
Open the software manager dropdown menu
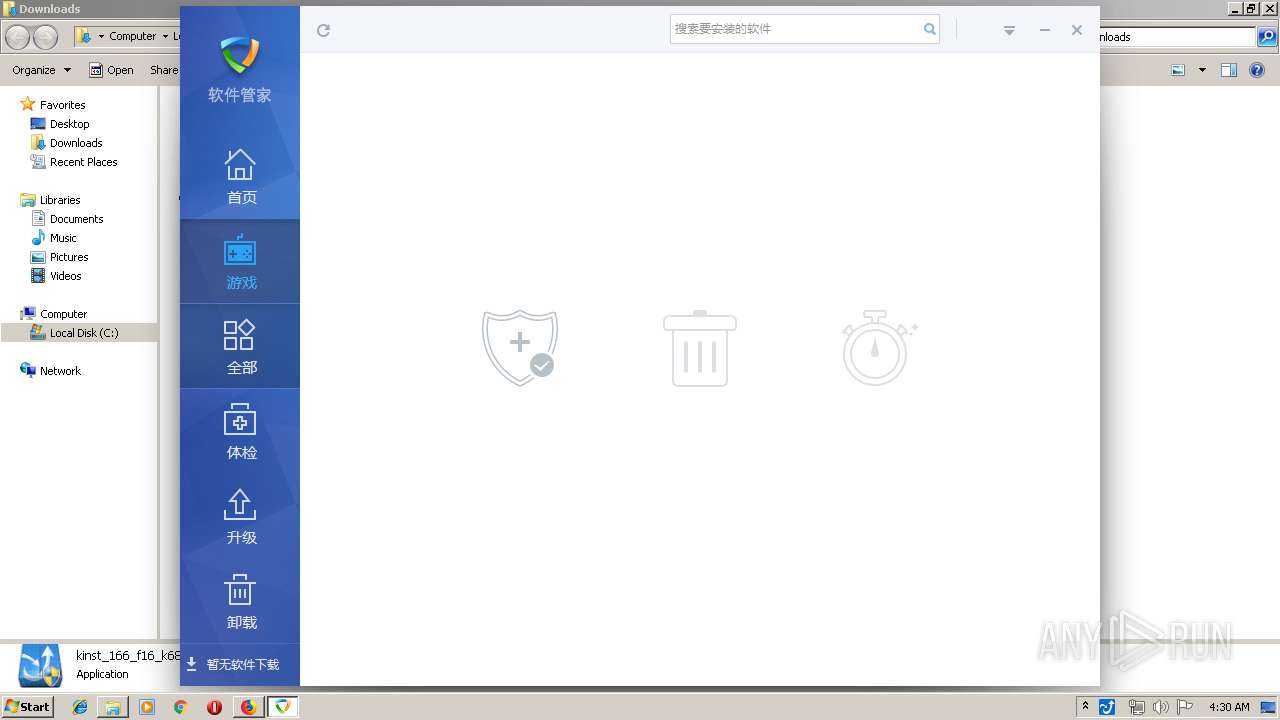[1009, 30]
